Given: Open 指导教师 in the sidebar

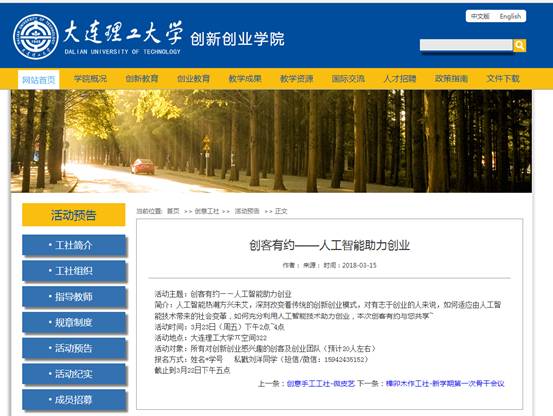Looking at the screenshot, I should tap(74, 296).
